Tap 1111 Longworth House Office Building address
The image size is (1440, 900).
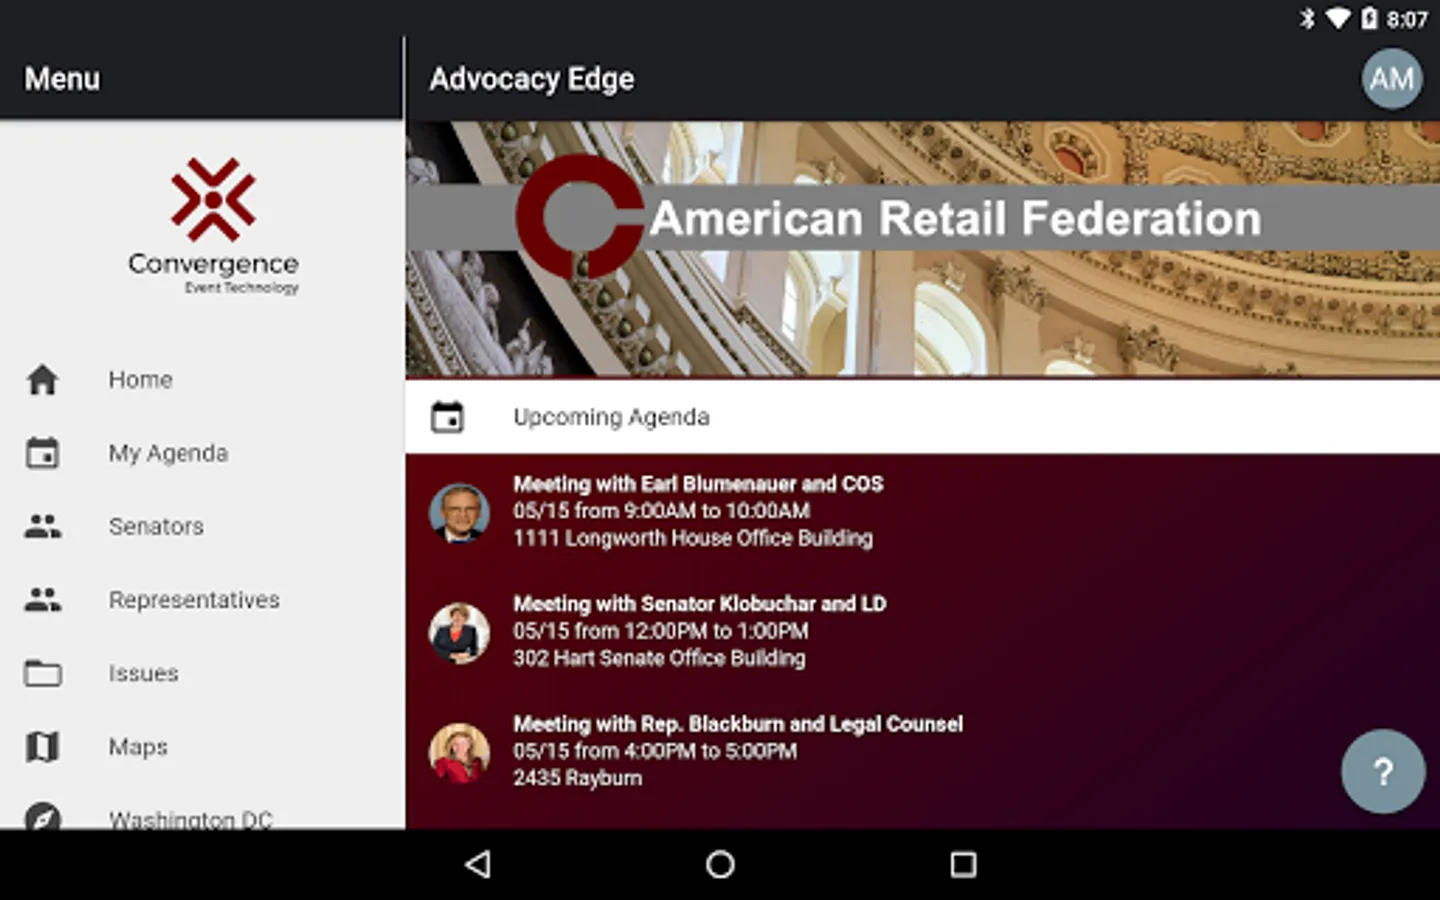[x=692, y=538]
